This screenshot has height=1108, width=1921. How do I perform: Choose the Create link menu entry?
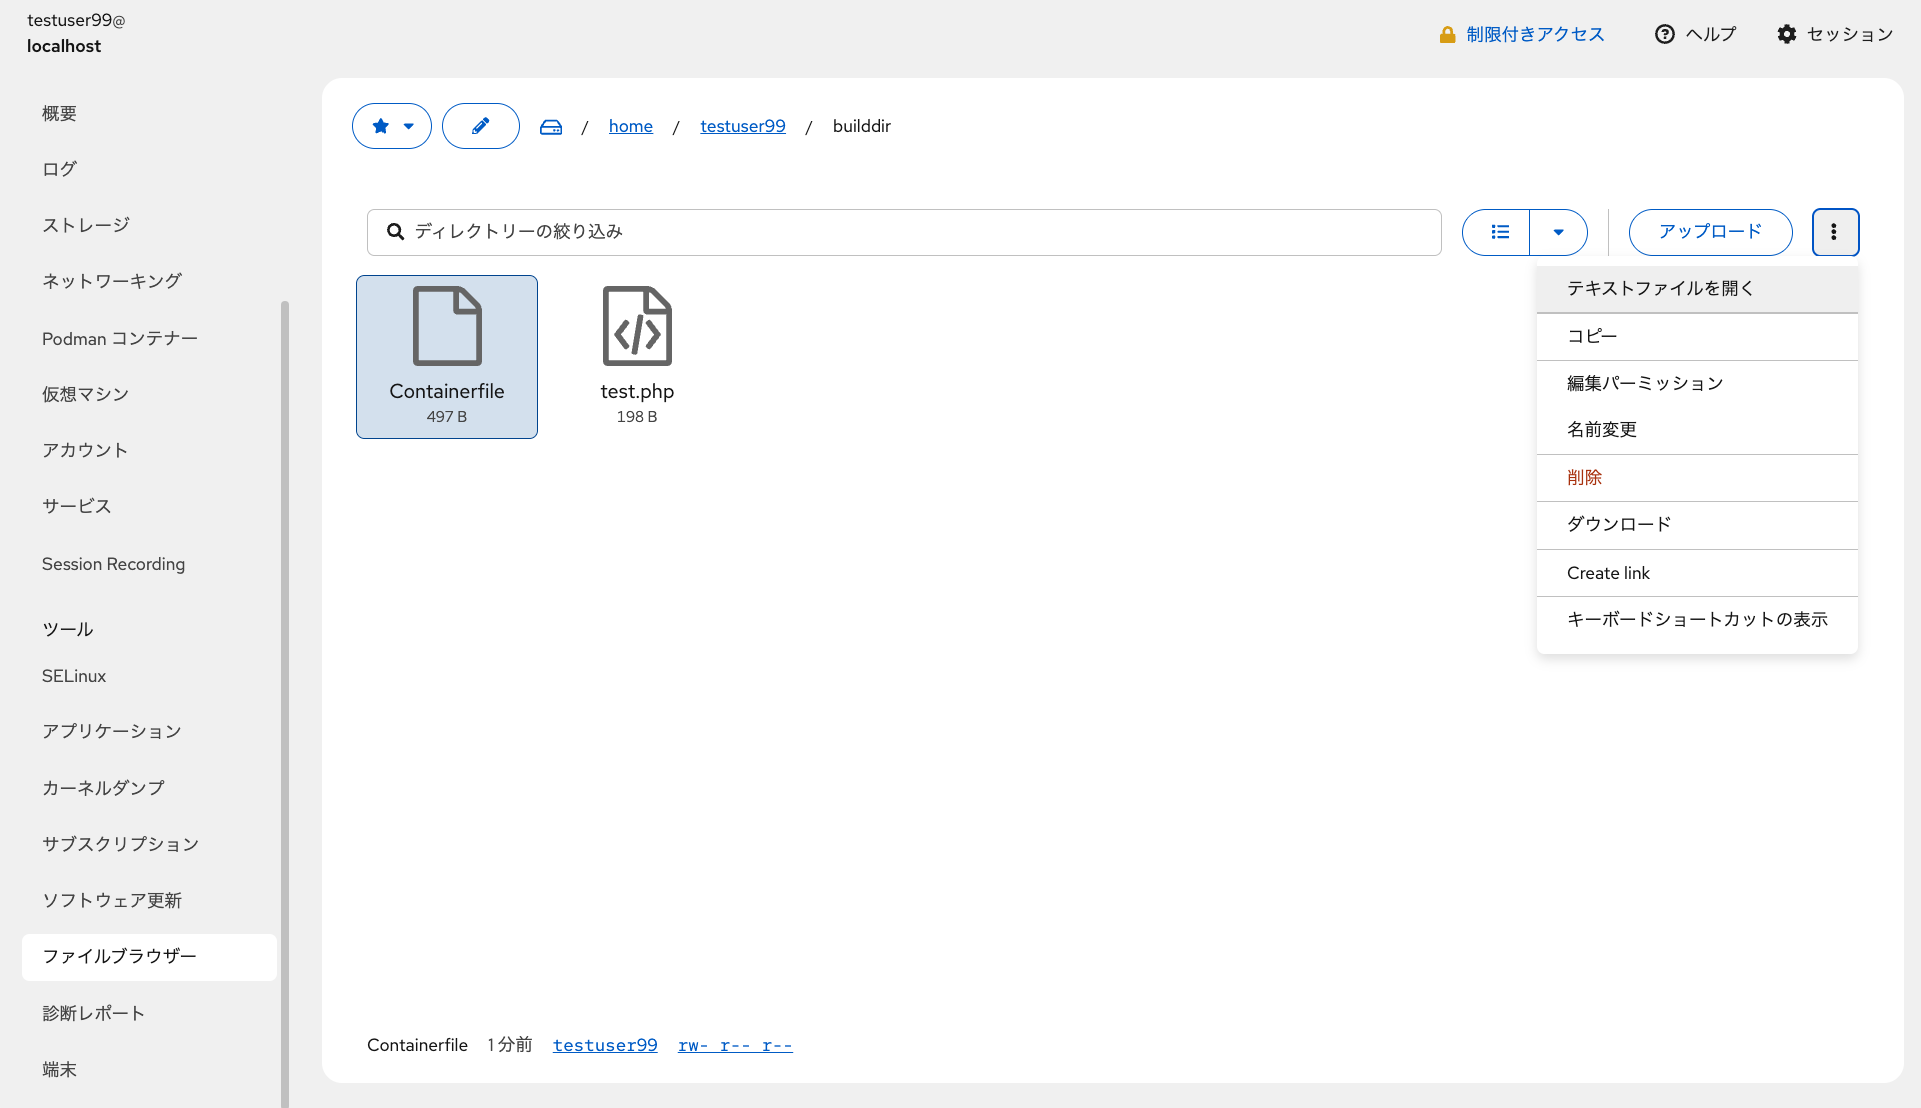tap(1608, 572)
